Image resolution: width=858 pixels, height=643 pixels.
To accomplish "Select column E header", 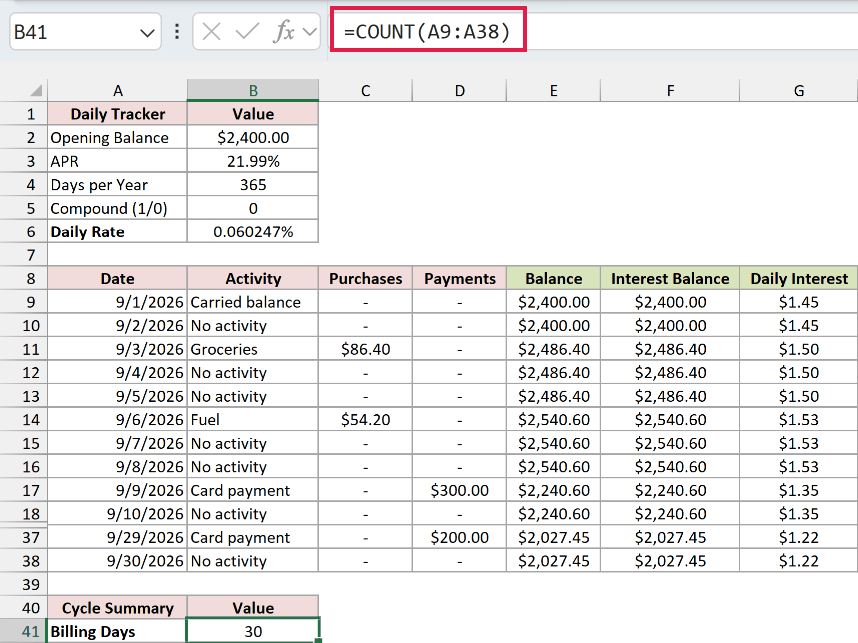I will [x=554, y=90].
